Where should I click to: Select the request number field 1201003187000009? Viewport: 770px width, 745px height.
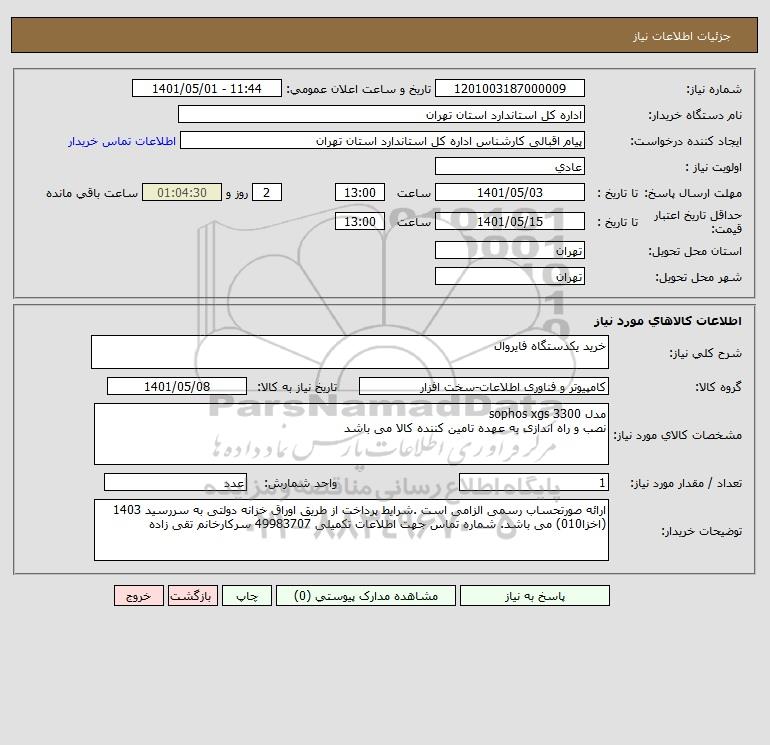click(x=510, y=88)
